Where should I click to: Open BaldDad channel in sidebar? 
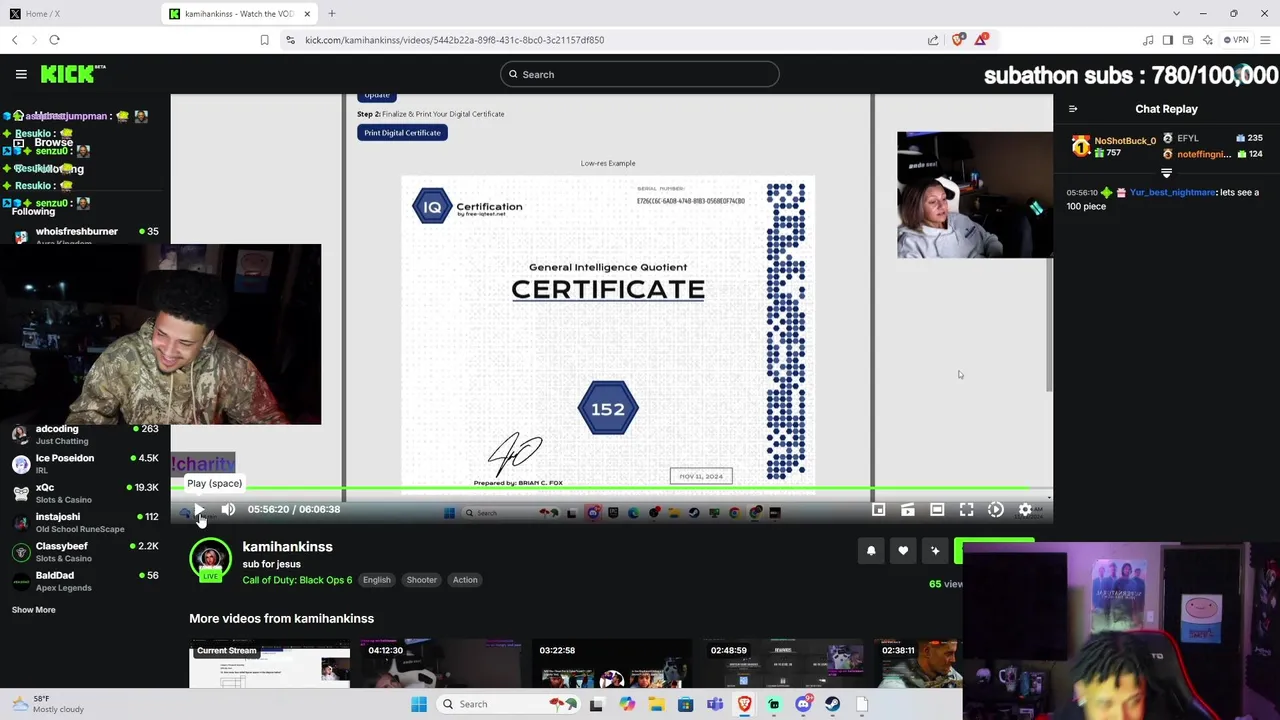pos(85,581)
